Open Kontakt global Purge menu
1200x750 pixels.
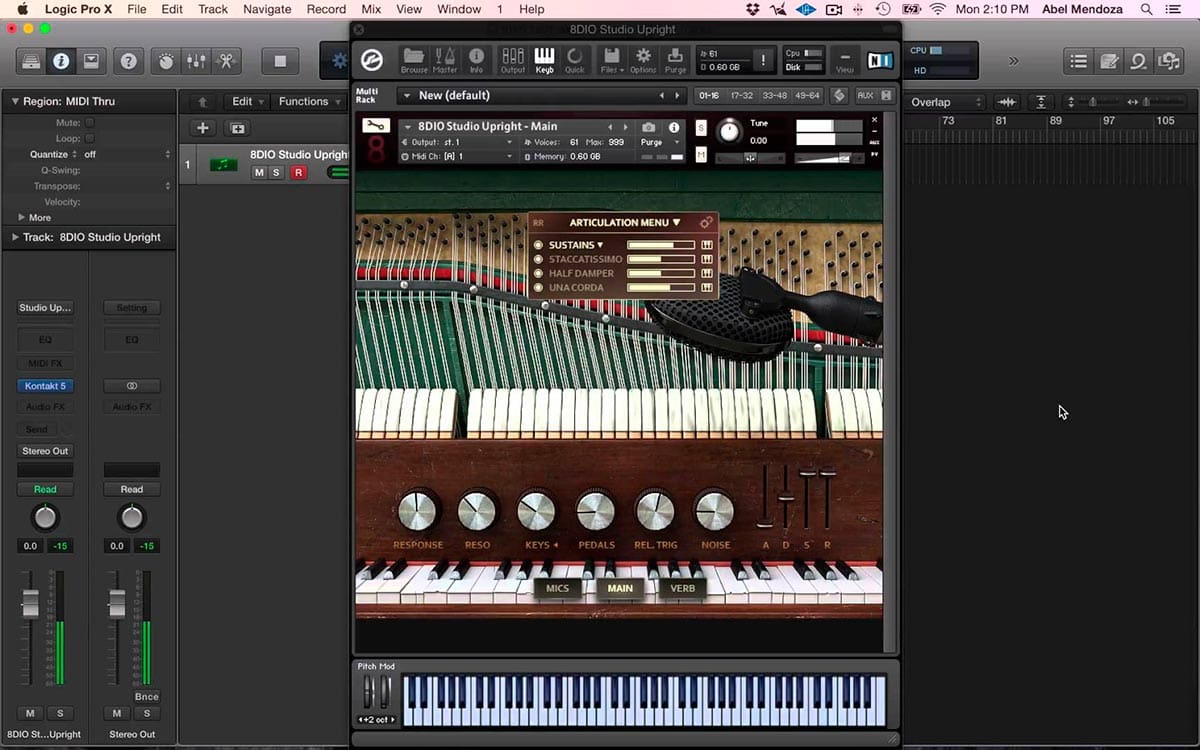click(x=676, y=60)
